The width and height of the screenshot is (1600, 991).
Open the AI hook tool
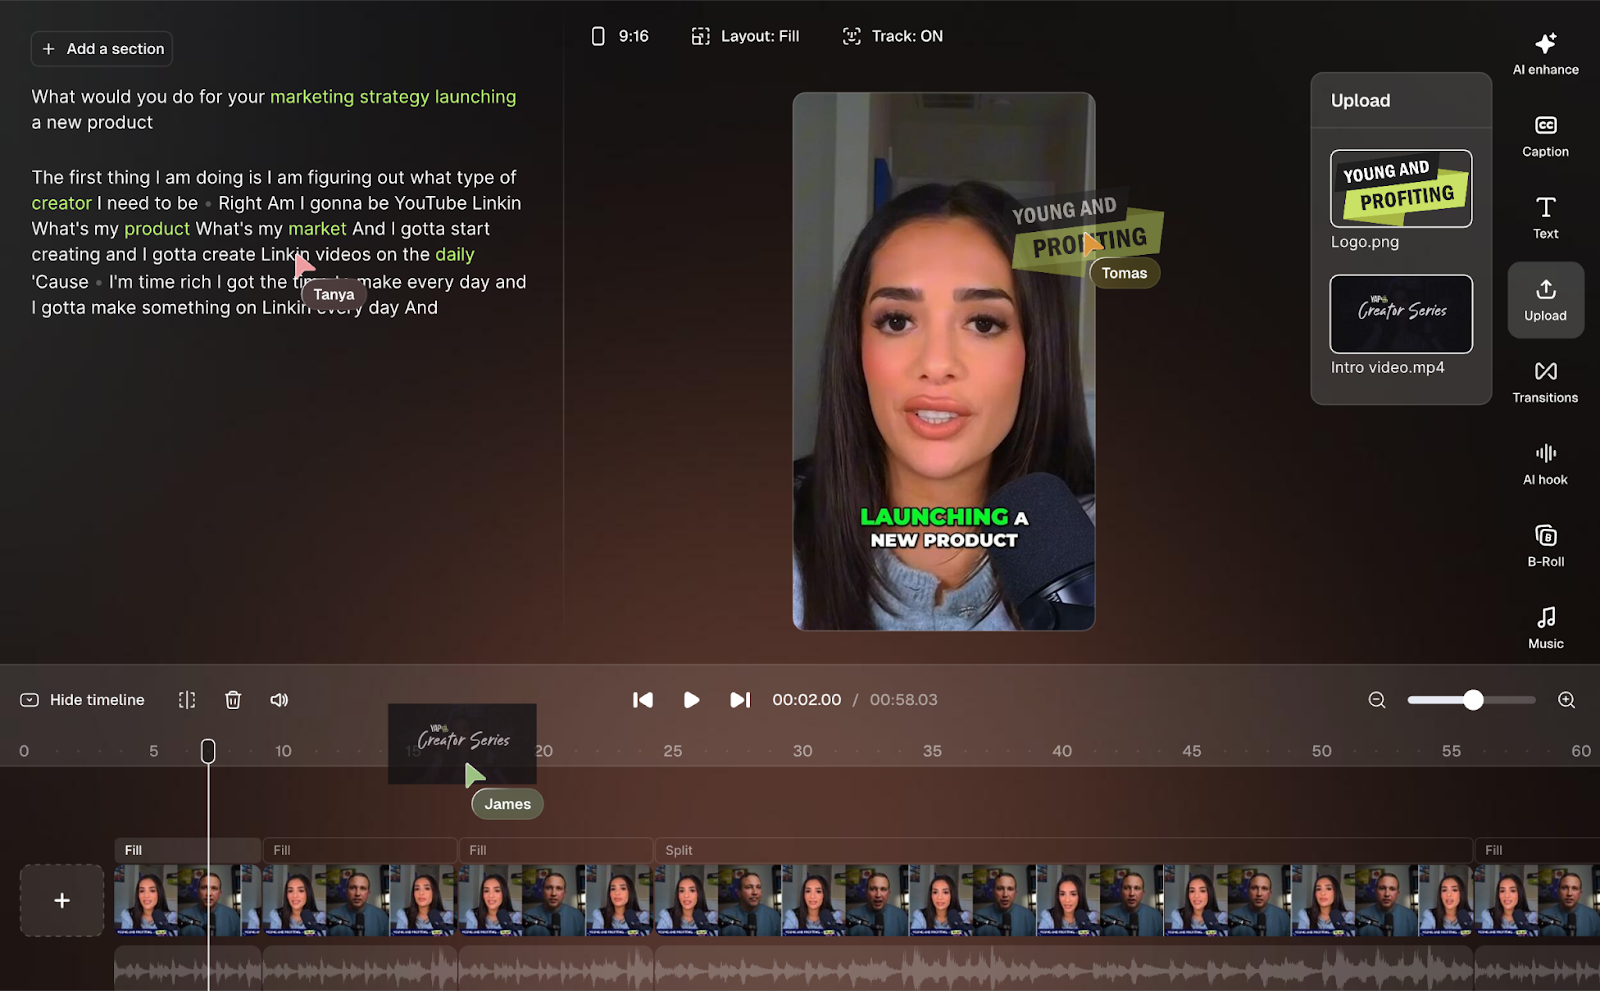(1545, 463)
